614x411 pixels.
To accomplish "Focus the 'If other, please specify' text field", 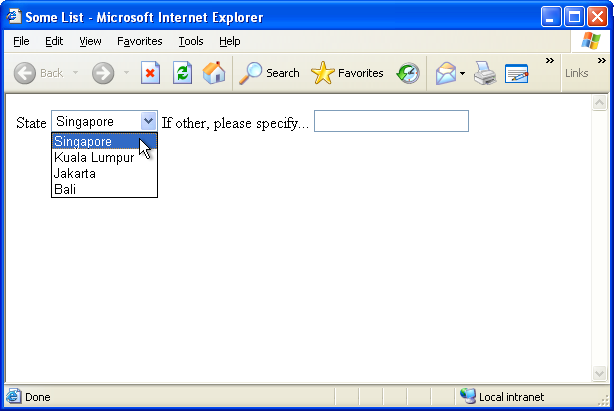I will (391, 121).
